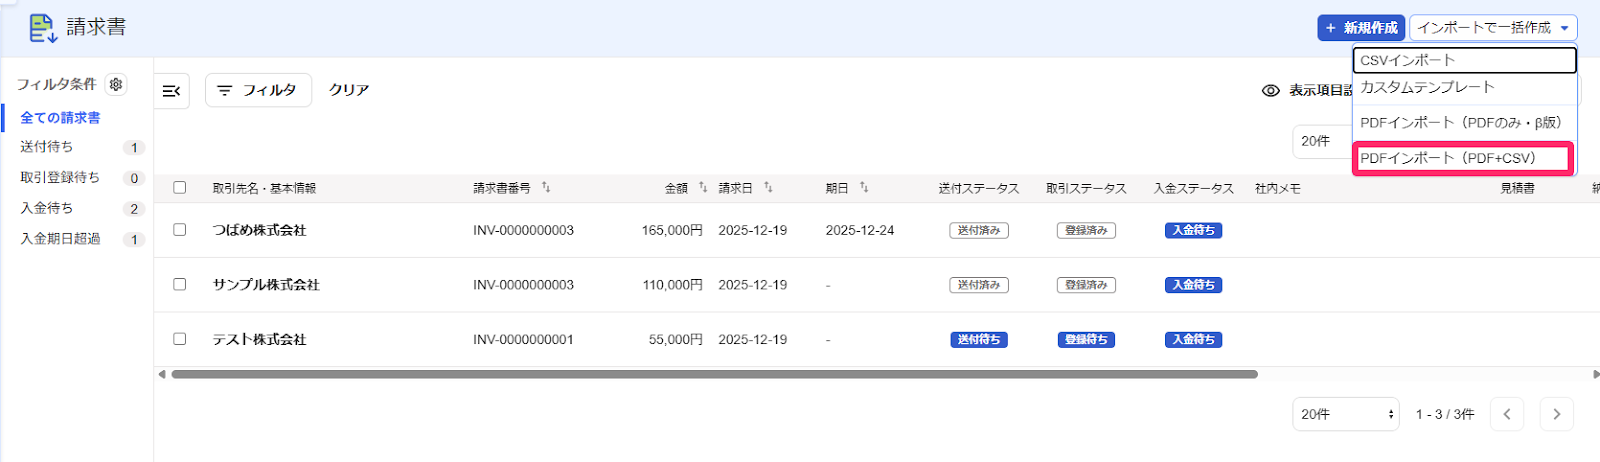Check the サンプル株式会社 row checkbox

(180, 284)
